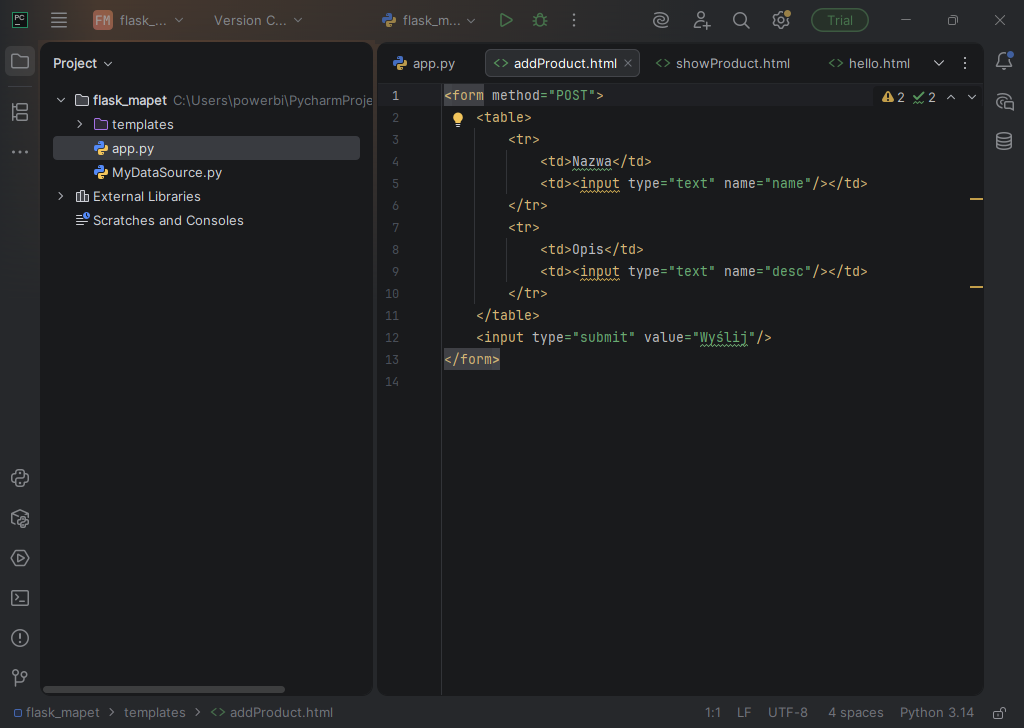Collapse the flask_mapet root folder
Image resolution: width=1024 pixels, height=728 pixels.
pos(61,101)
